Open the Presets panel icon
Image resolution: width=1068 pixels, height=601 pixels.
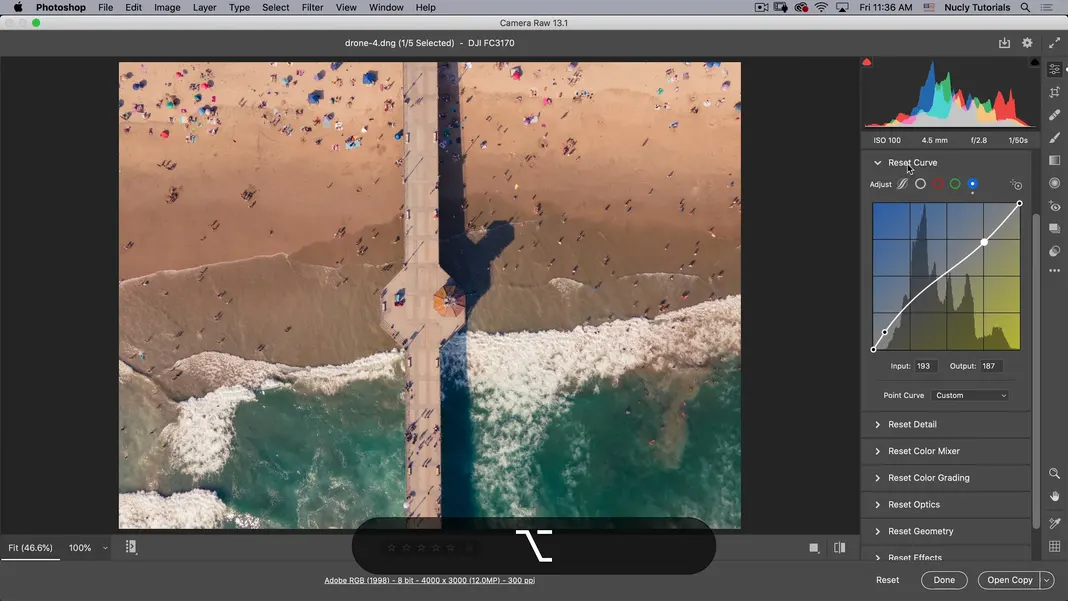tap(1054, 251)
